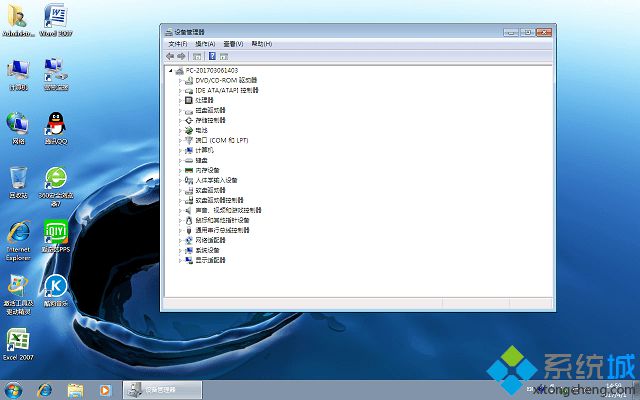640x400 pixels.
Task: Select the 腾讯QQ penguin desktop icon
Action: tap(56, 128)
